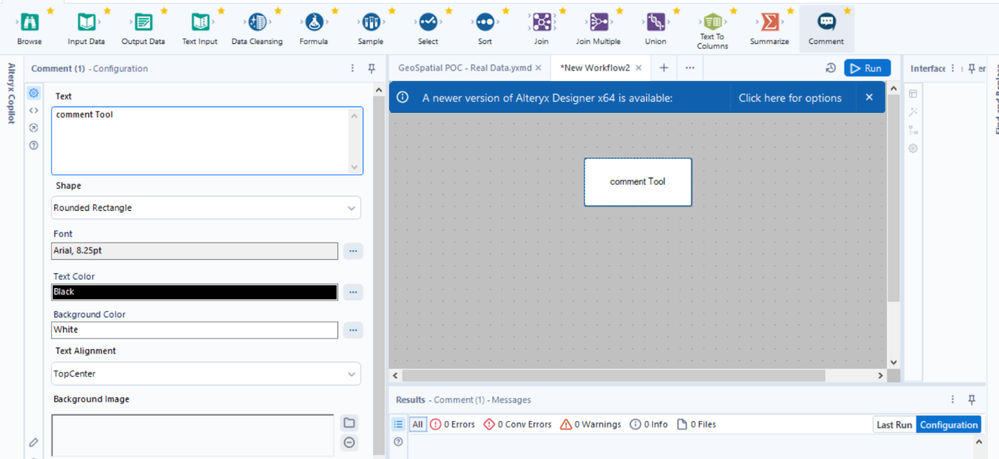Open Results panel options menu
Viewport: 999px width, 459px height.
[x=952, y=400]
